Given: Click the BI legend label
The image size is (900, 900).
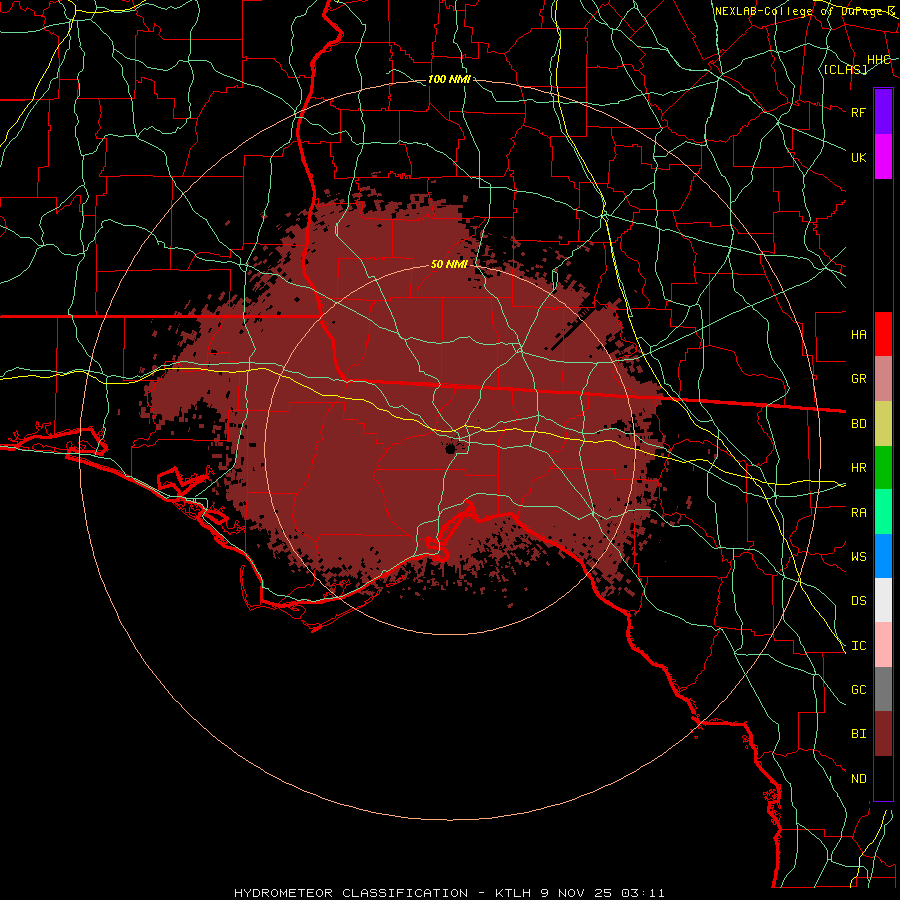Looking at the screenshot, I should [858, 734].
